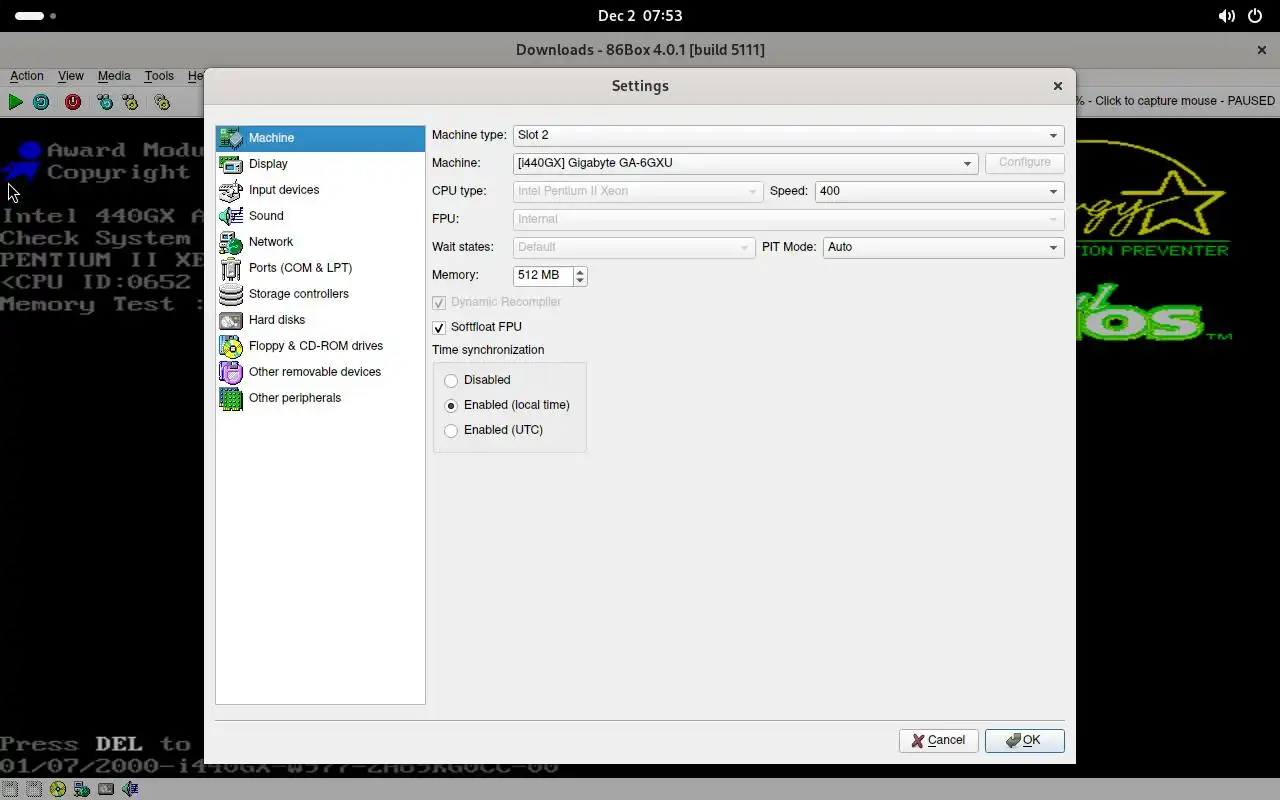This screenshot has height=800, width=1280.
Task: Open the clock showing Dec 2 07:53
Action: pos(640,16)
